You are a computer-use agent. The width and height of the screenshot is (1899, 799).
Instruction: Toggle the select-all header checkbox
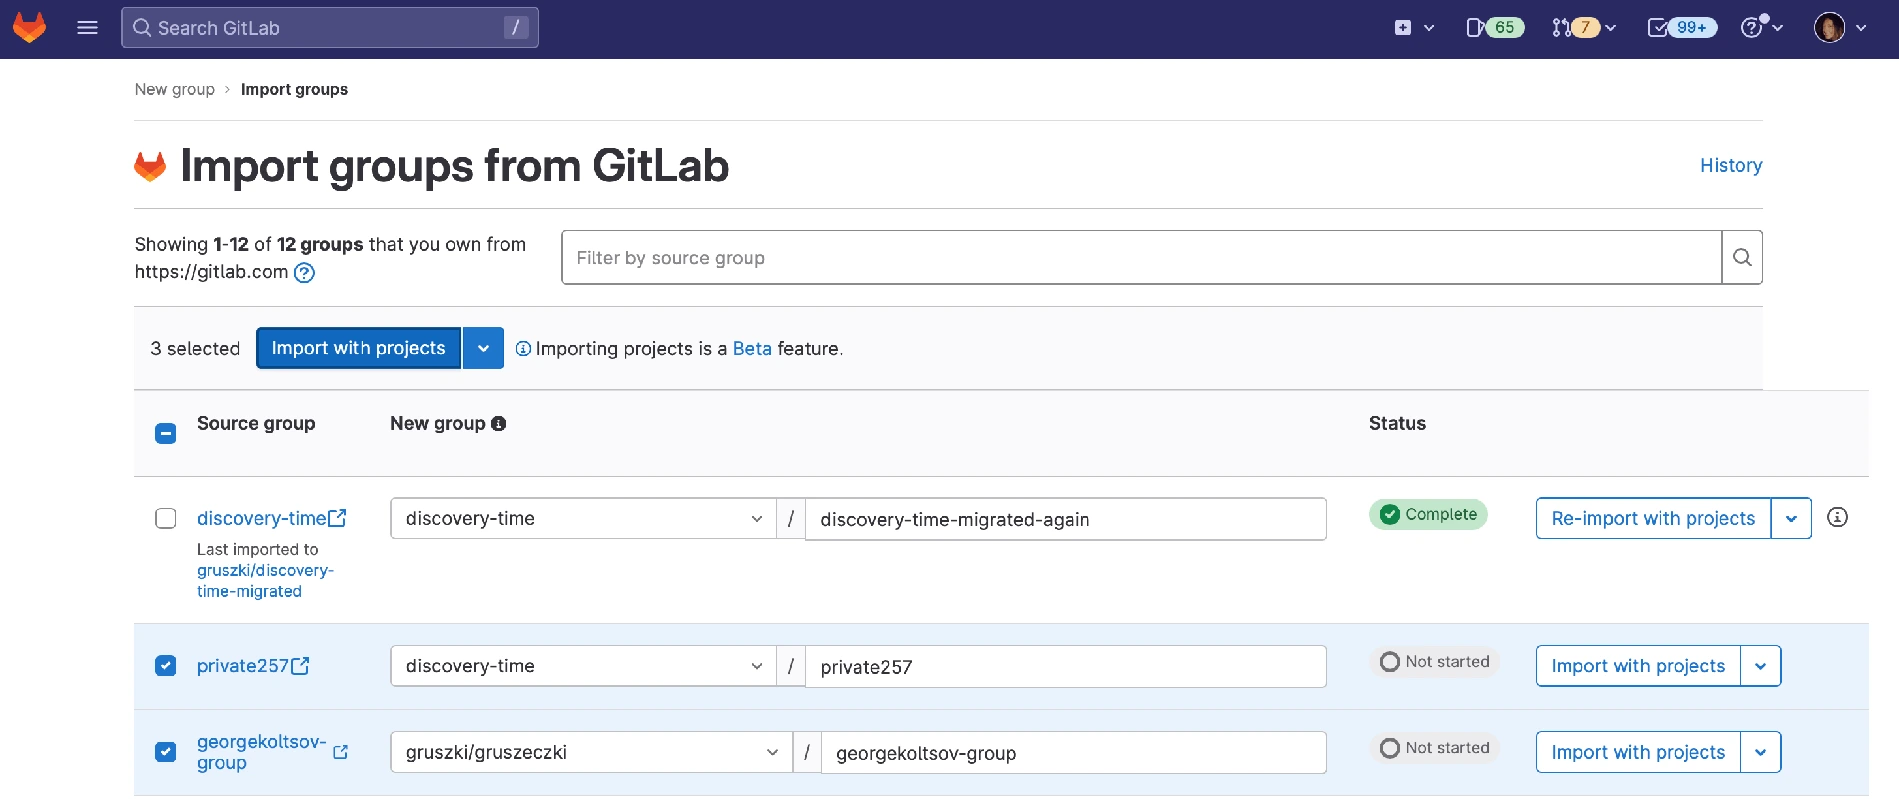[x=166, y=433]
